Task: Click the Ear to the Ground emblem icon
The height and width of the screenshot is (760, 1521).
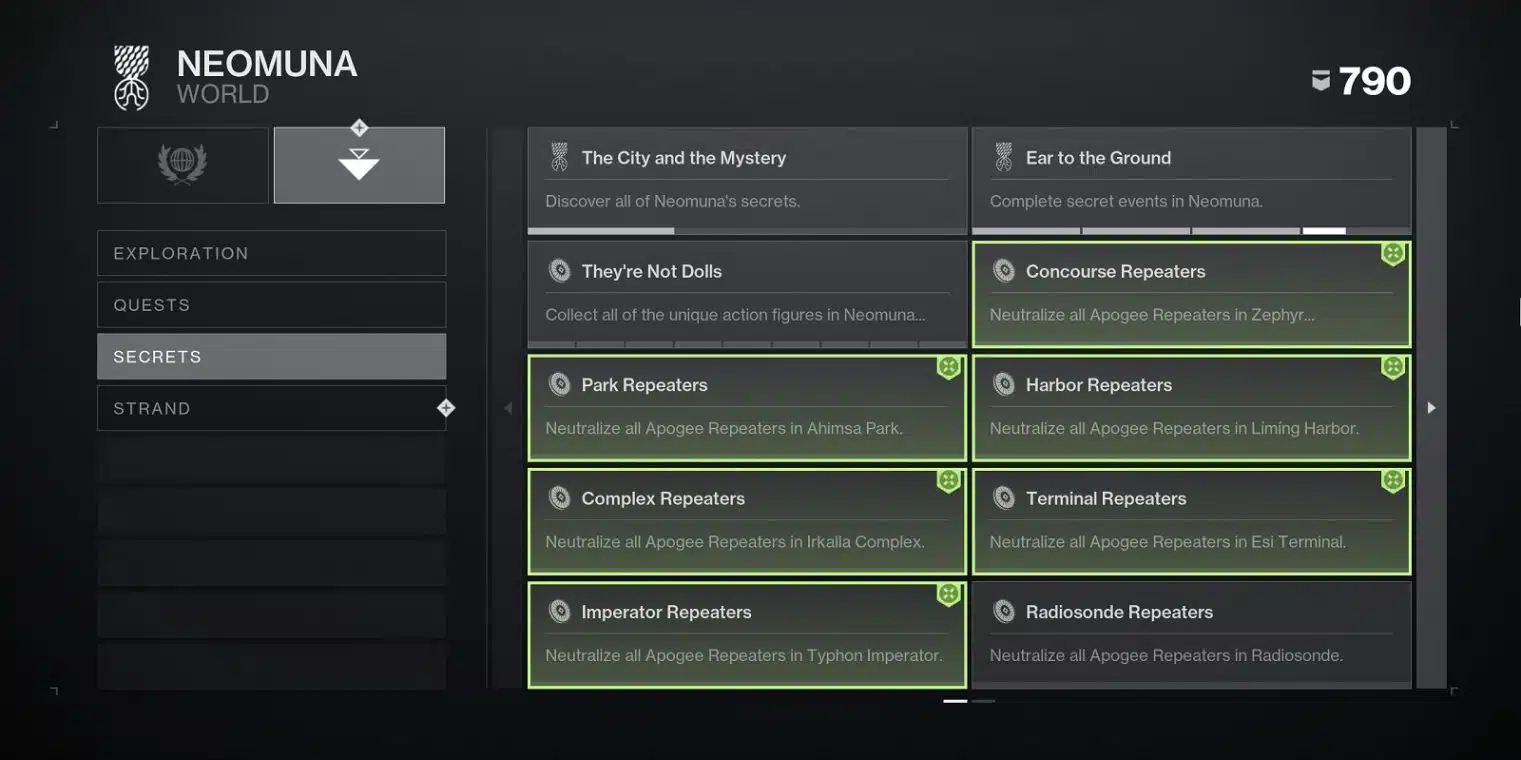Action: 1003,157
